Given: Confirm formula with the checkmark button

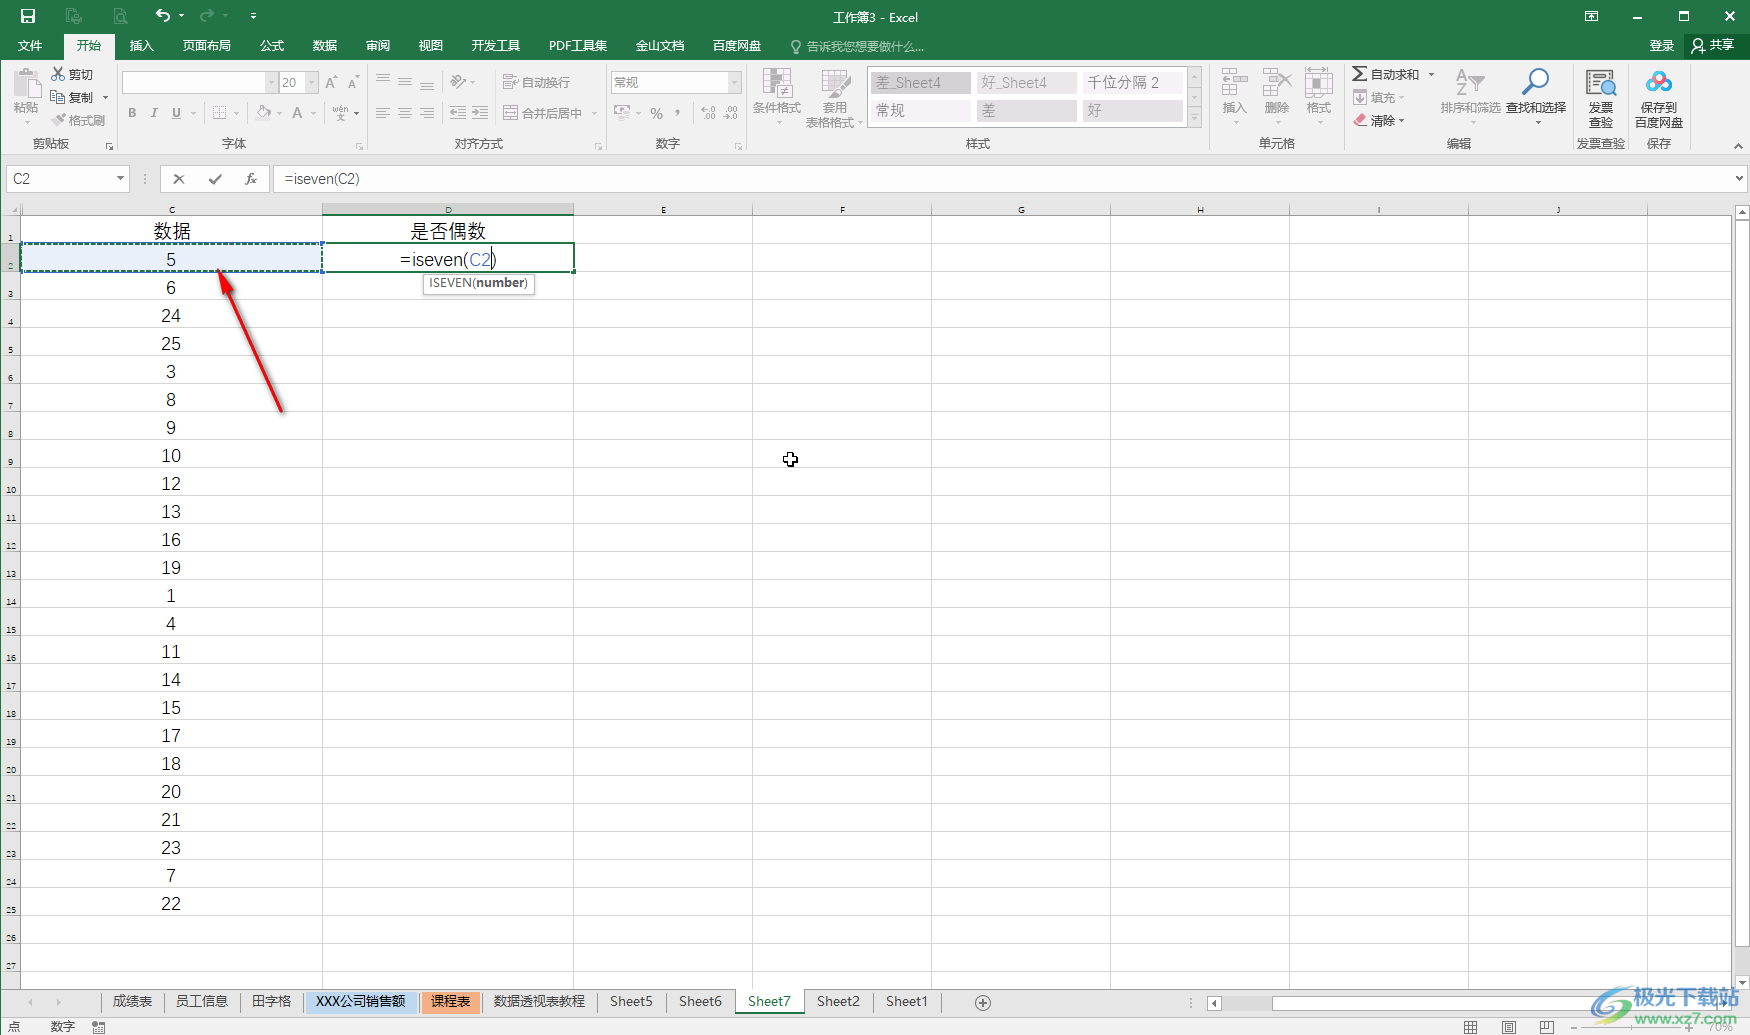Looking at the screenshot, I should click(215, 179).
